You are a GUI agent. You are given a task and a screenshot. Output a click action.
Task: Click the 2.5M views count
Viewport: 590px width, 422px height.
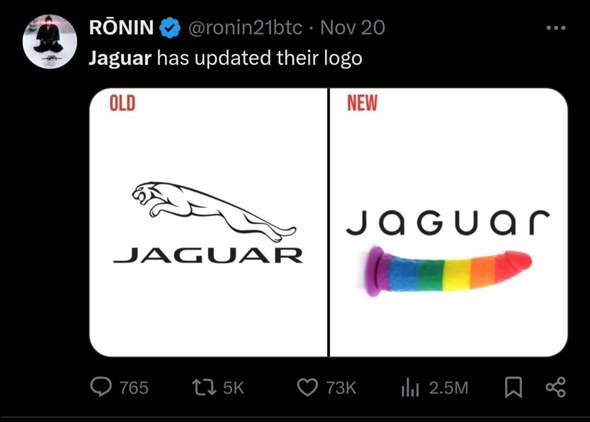(x=449, y=388)
